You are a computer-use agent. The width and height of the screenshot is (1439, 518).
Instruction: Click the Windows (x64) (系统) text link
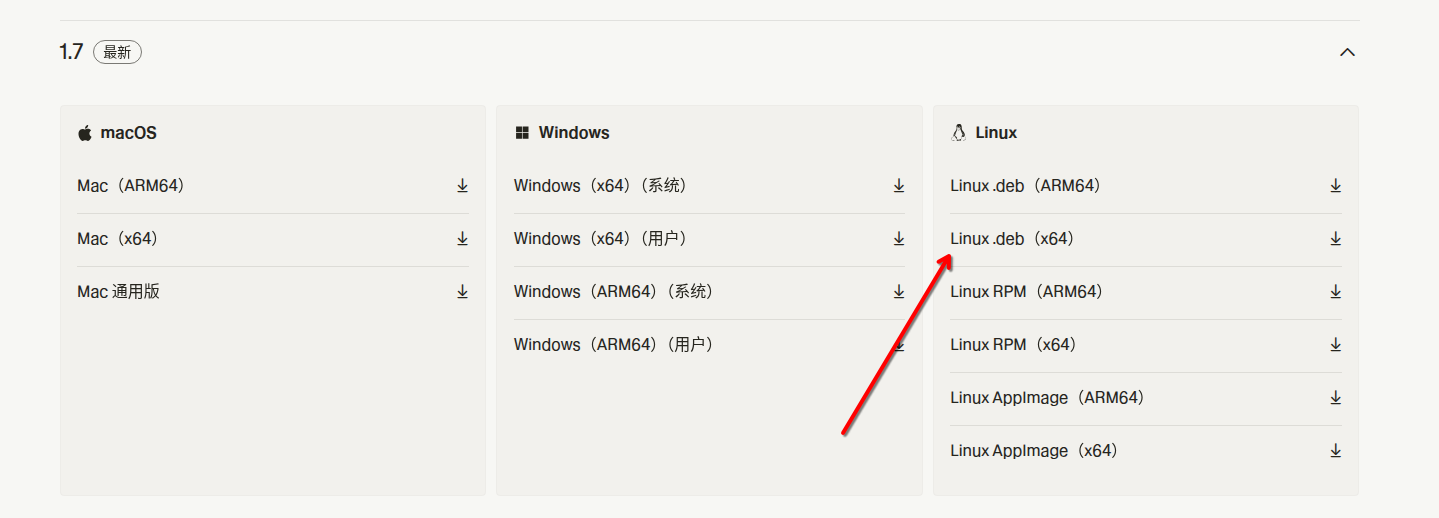pyautogui.click(x=600, y=186)
